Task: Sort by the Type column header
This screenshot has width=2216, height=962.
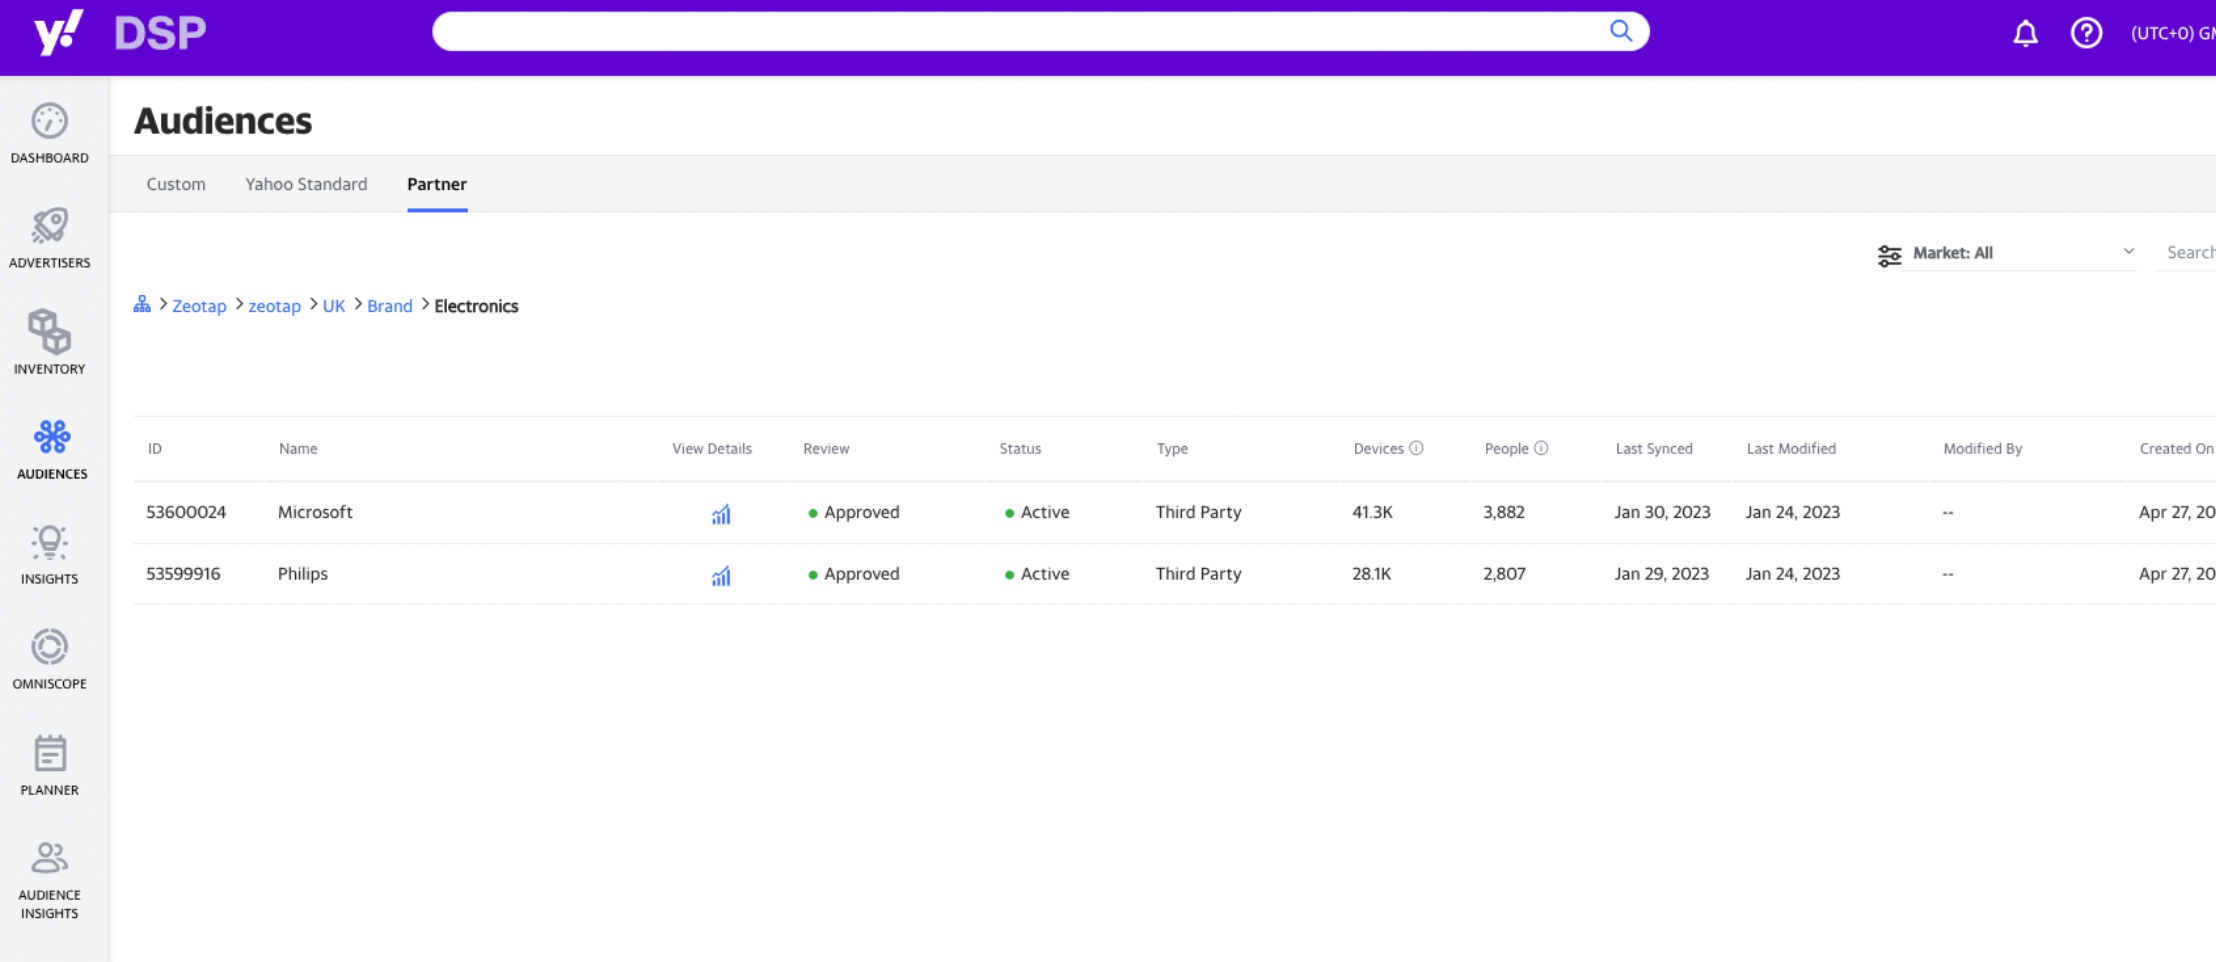Action: (x=1172, y=449)
